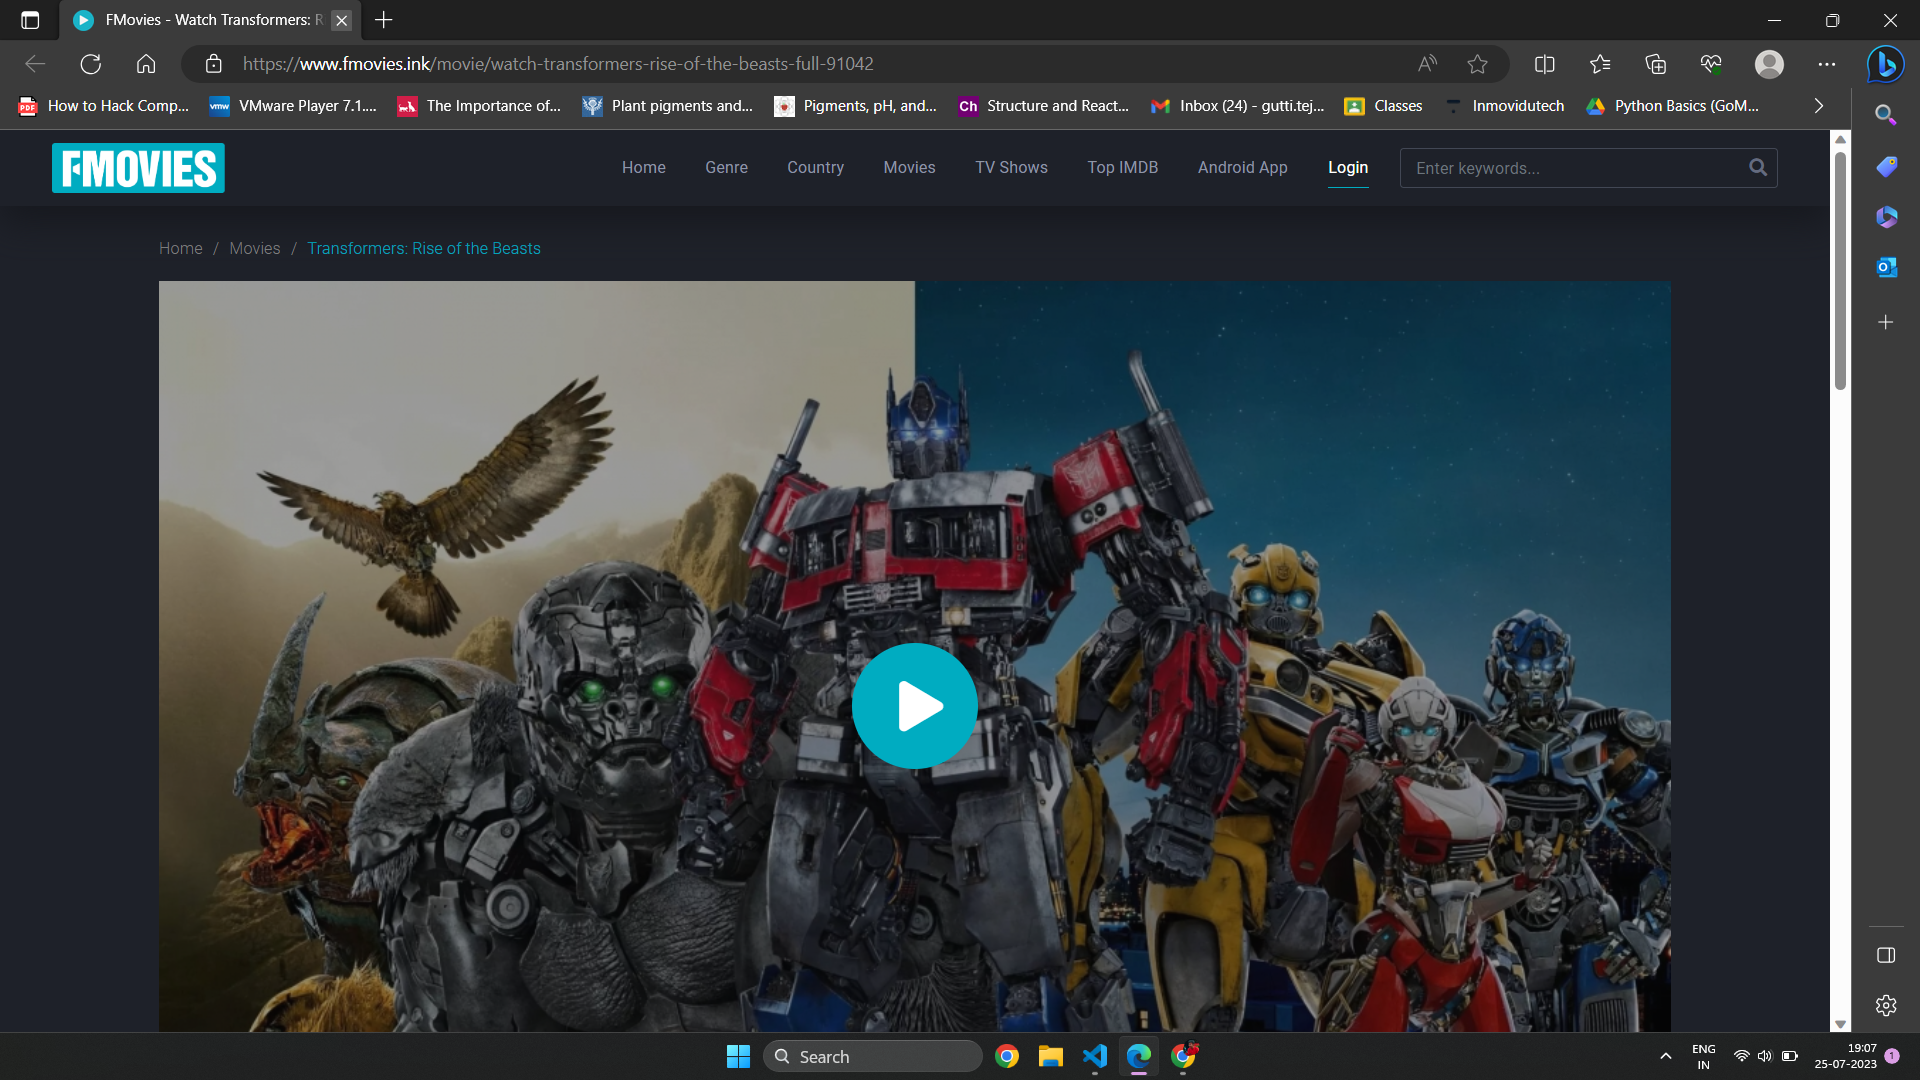The width and height of the screenshot is (1920, 1080).
Task: Click the FMovies logo
Action: [x=138, y=168]
